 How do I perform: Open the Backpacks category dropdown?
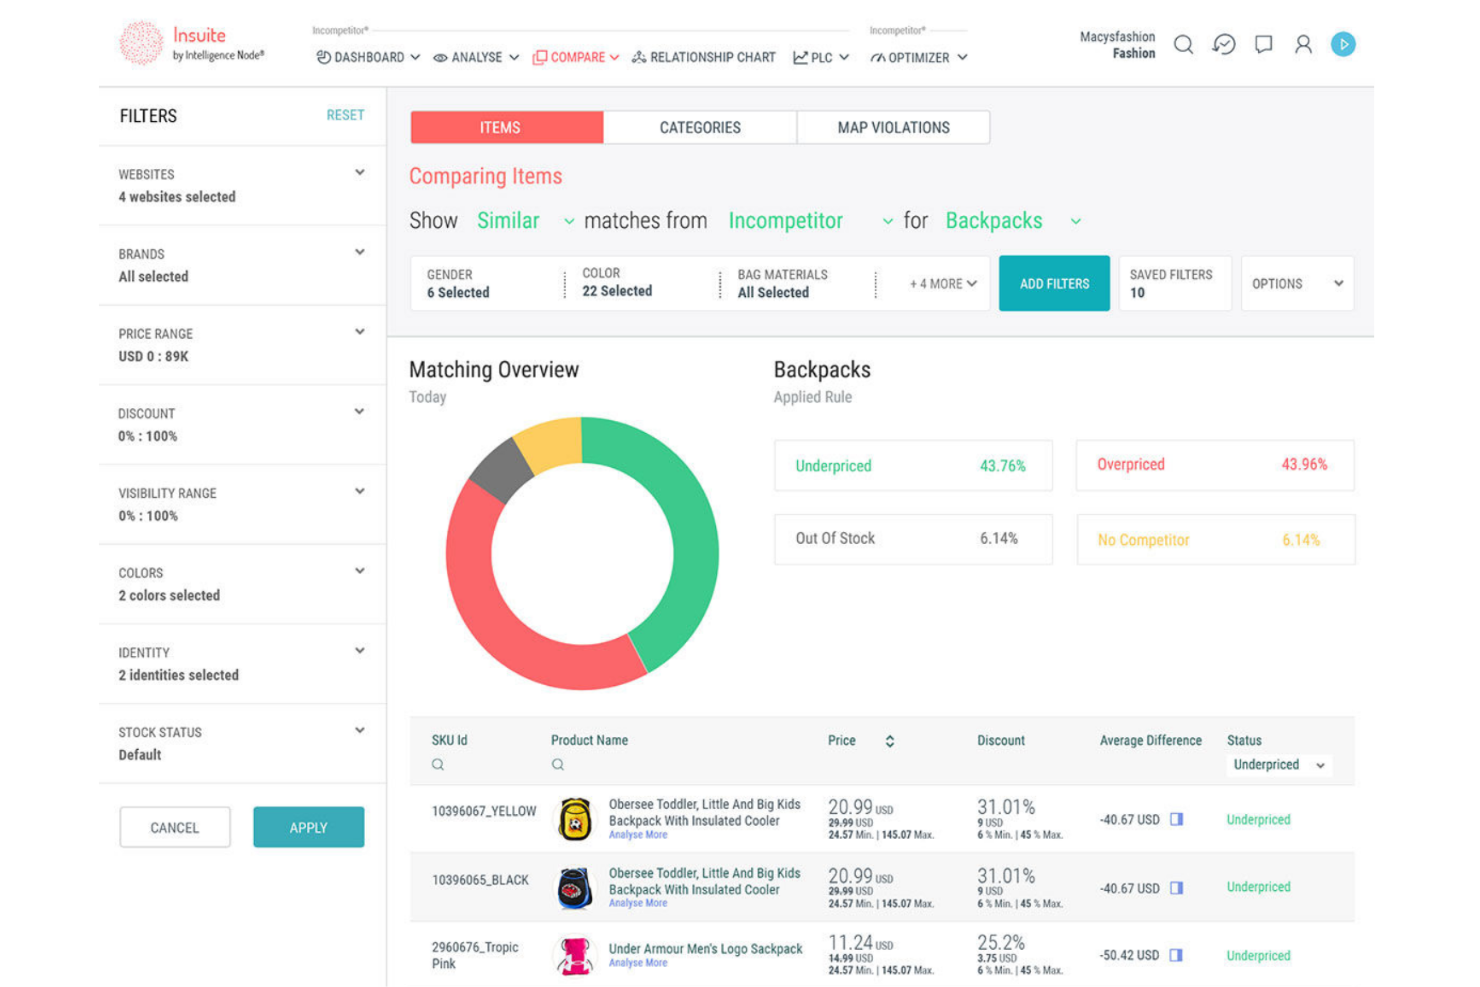point(1013,221)
